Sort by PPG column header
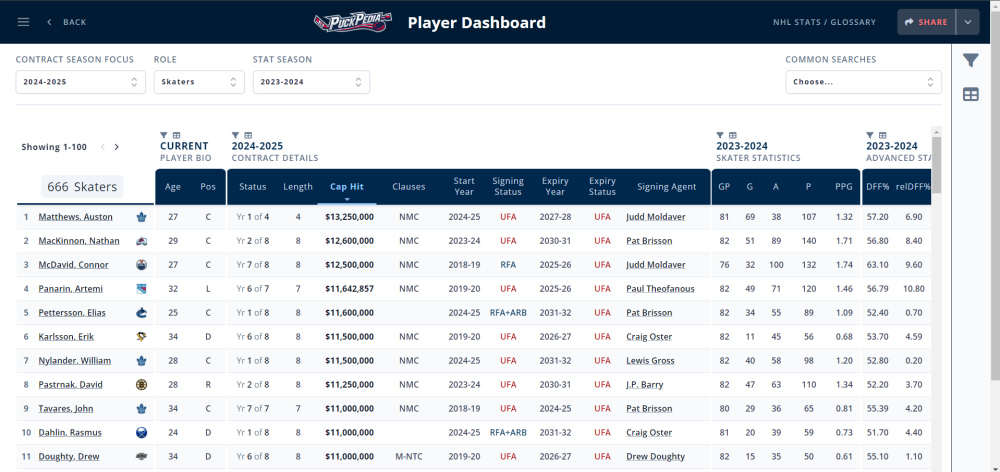This screenshot has height=472, width=1000. click(843, 187)
